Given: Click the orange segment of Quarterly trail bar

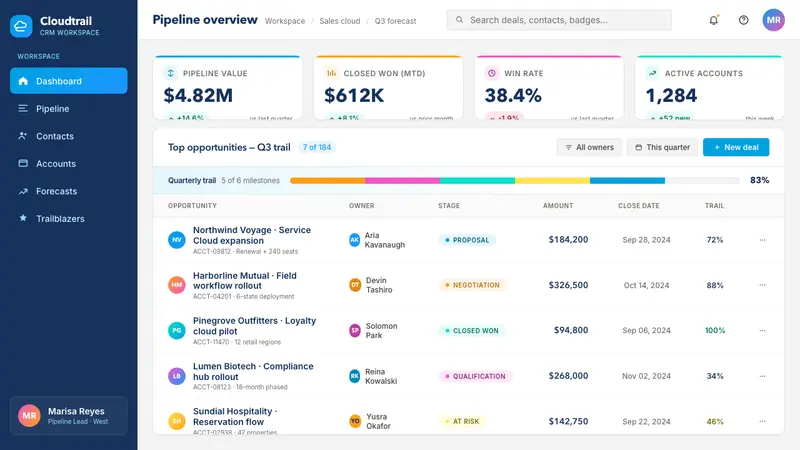Looking at the screenshot, I should click(x=328, y=181).
